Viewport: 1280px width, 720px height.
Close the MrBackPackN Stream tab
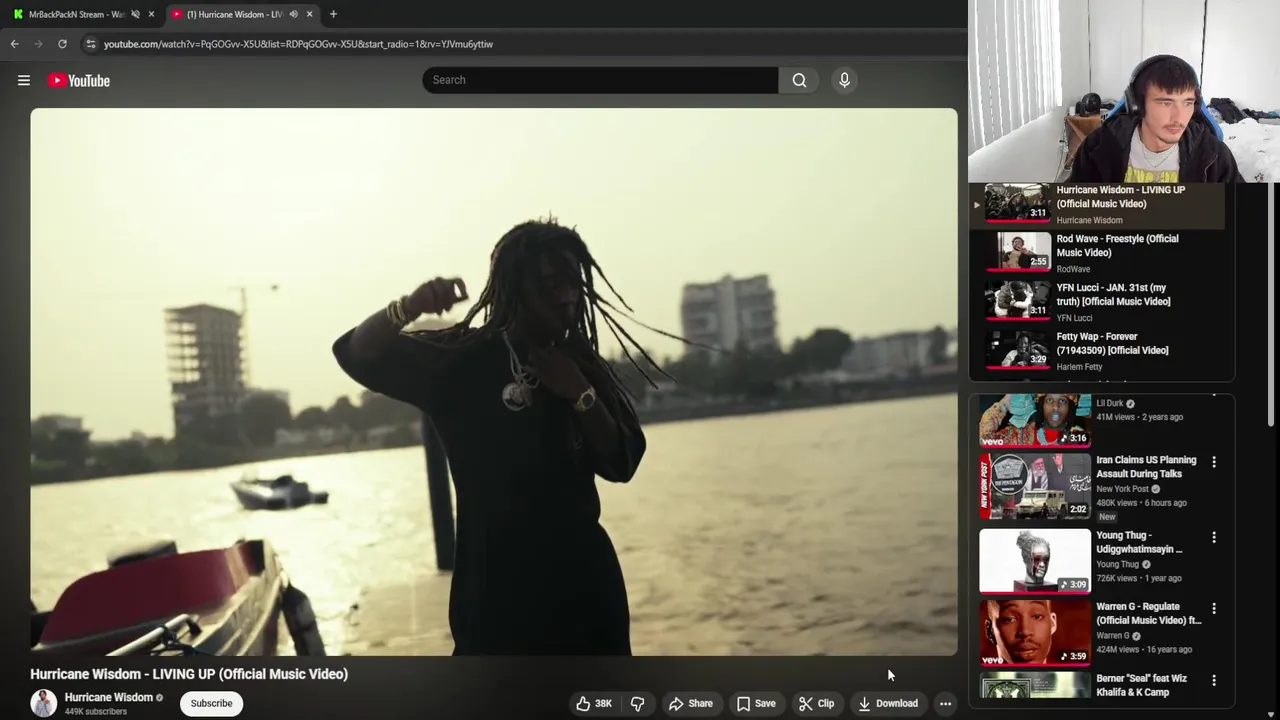point(151,14)
